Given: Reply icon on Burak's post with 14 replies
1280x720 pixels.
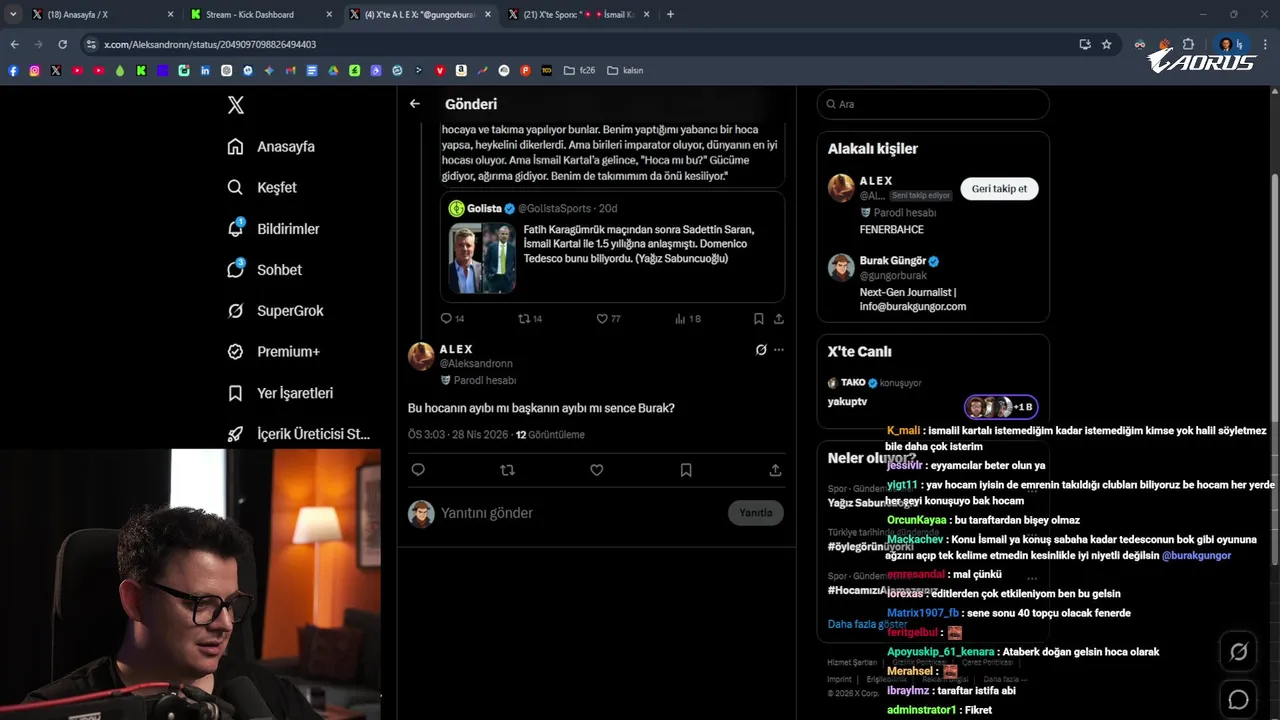Looking at the screenshot, I should pyautogui.click(x=447, y=318).
